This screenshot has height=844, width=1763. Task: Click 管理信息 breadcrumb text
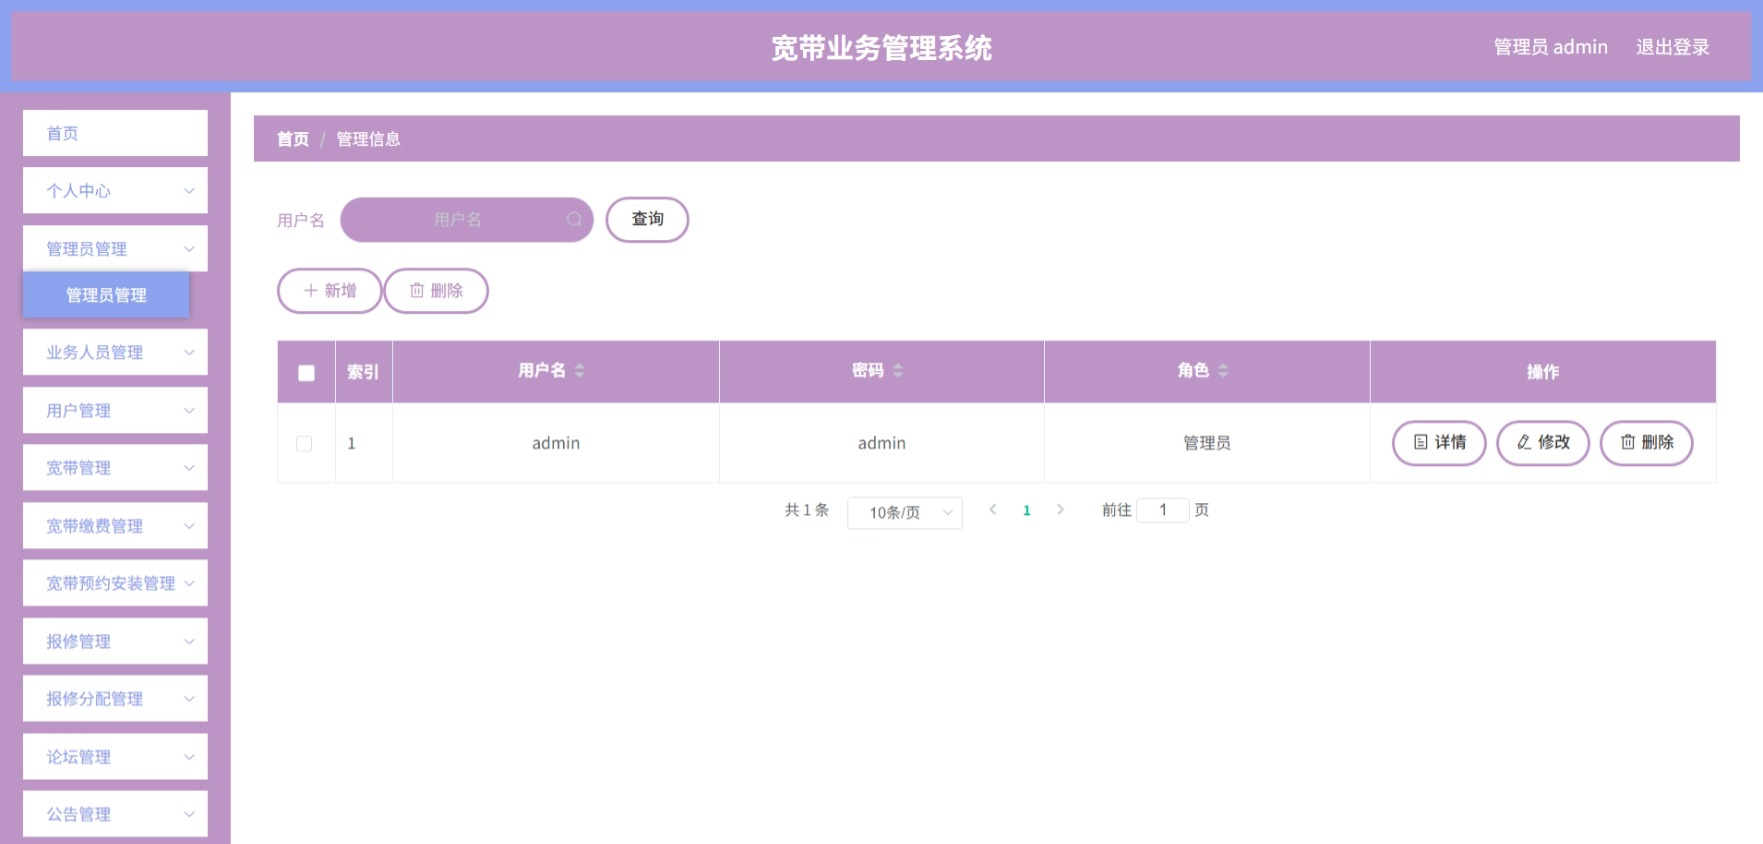[x=368, y=139]
